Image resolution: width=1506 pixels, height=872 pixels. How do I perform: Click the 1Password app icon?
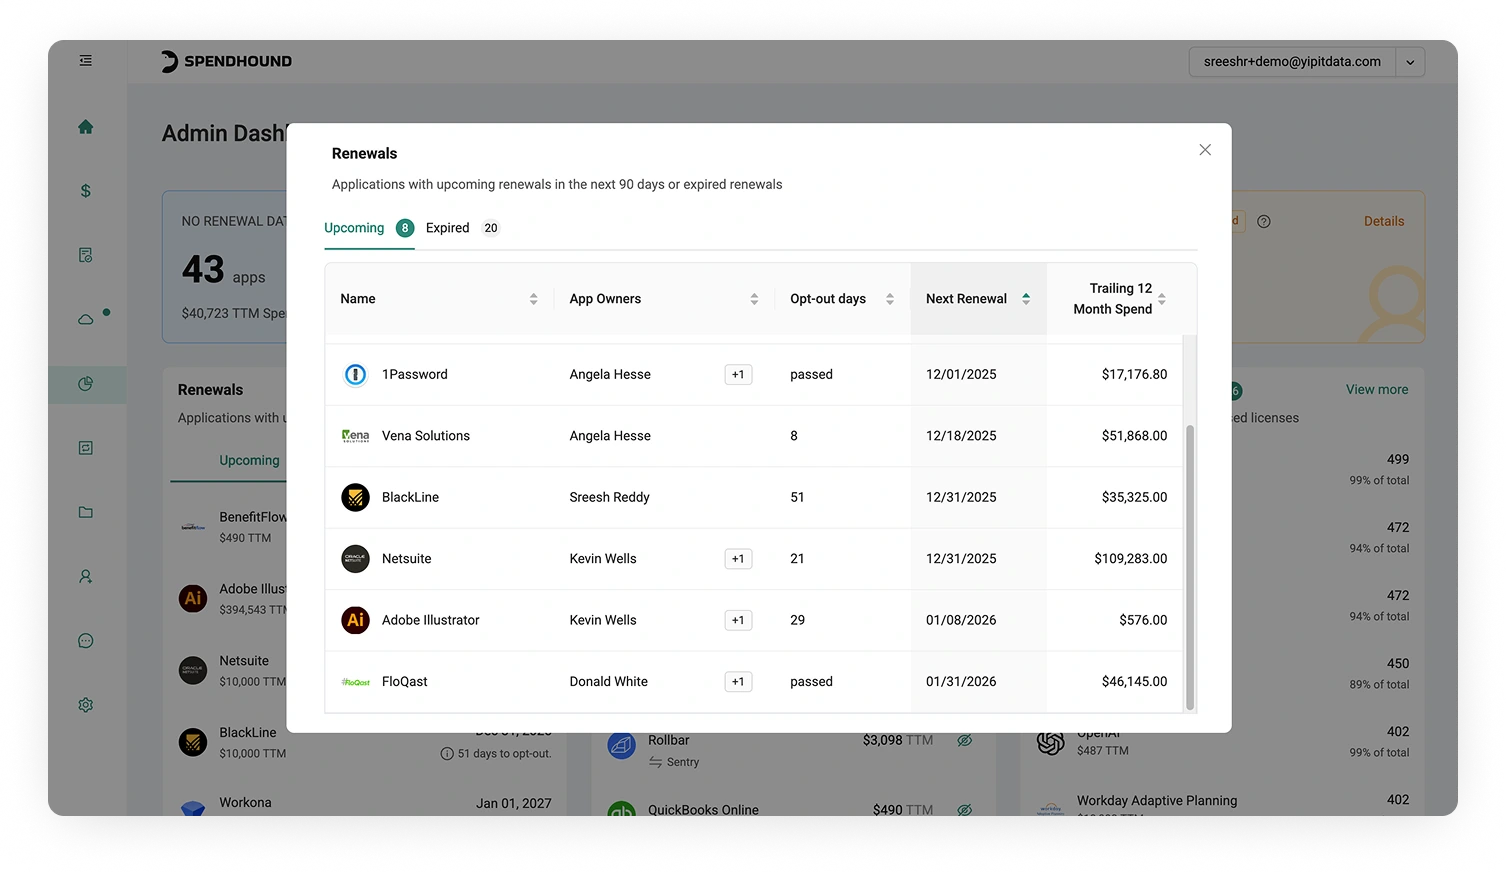click(355, 374)
